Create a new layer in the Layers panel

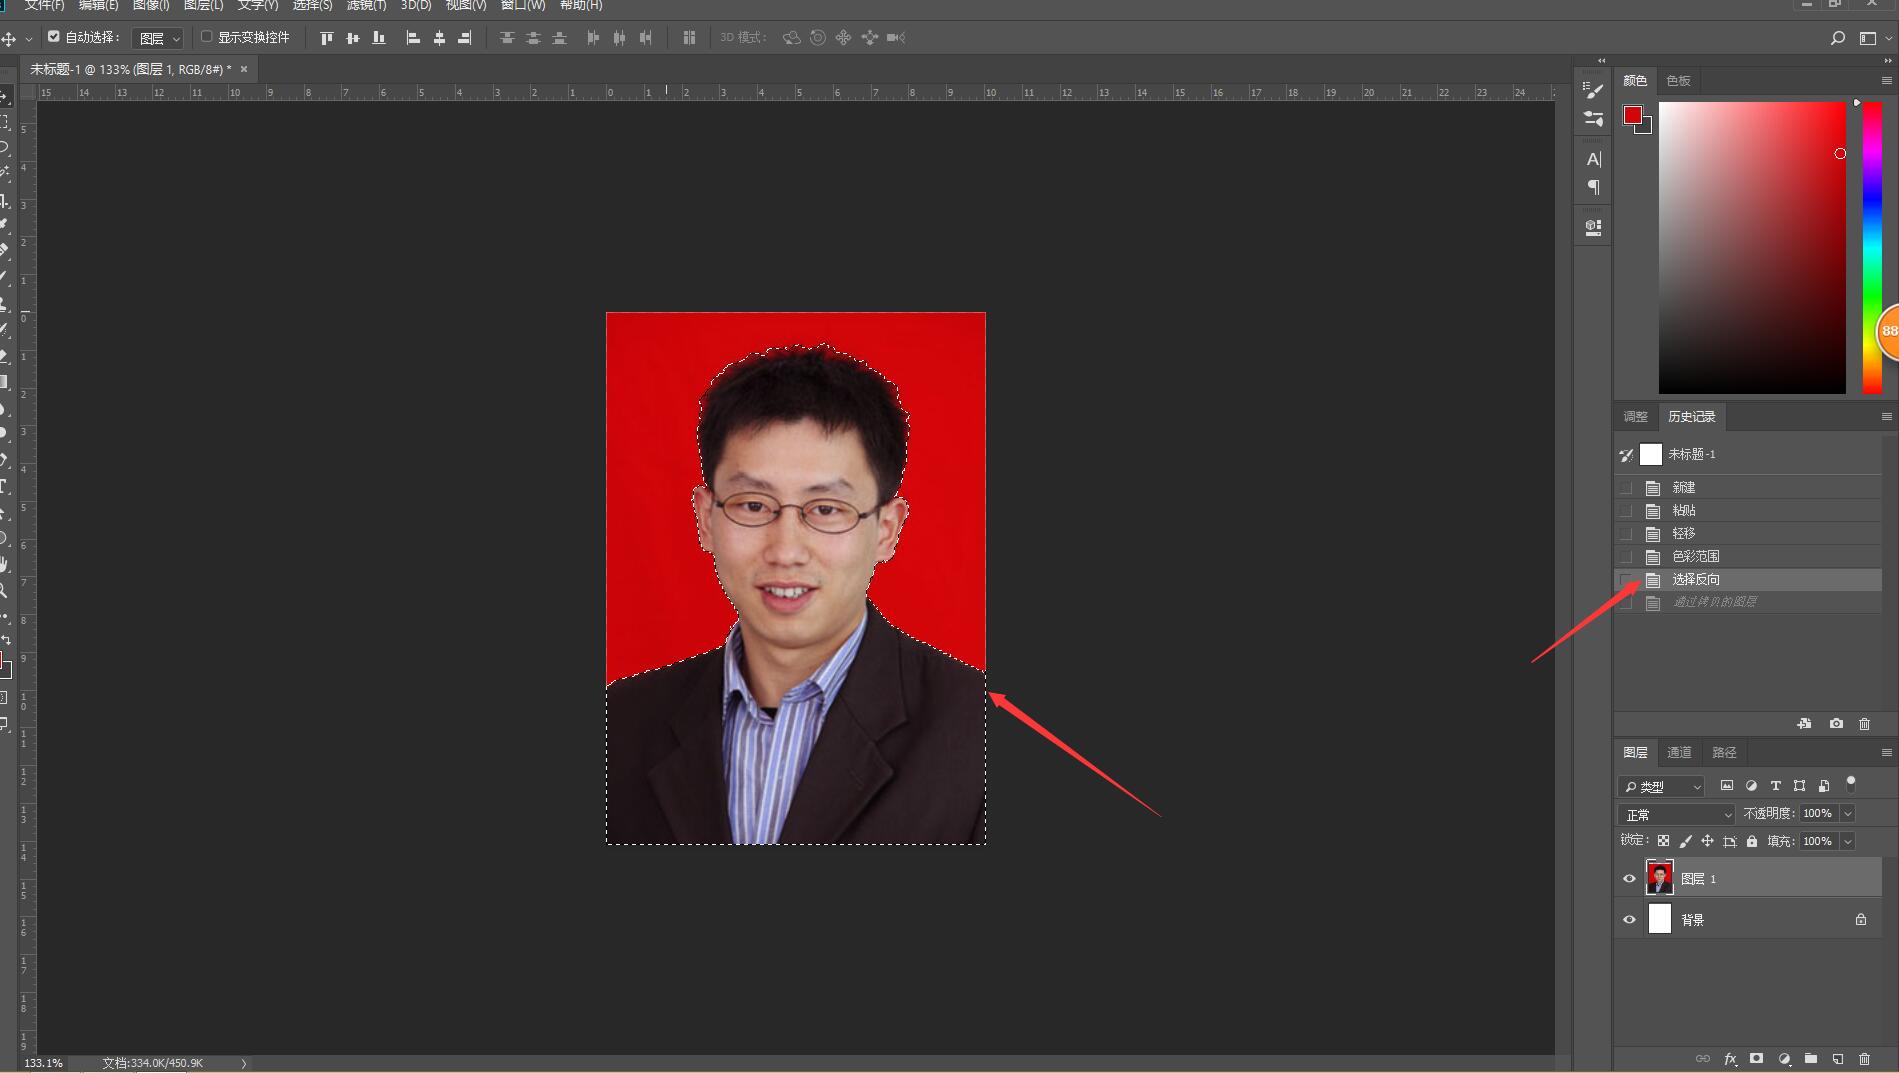tap(1837, 1059)
